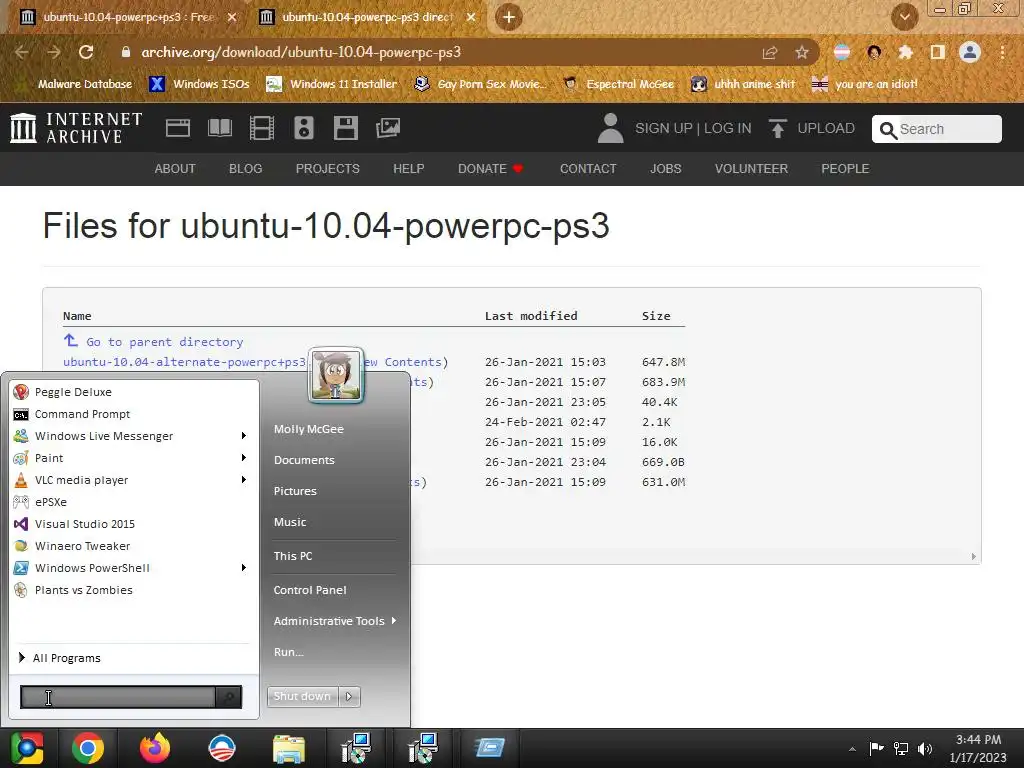Click Start menu search box
The height and width of the screenshot is (768, 1024).
coord(118,697)
